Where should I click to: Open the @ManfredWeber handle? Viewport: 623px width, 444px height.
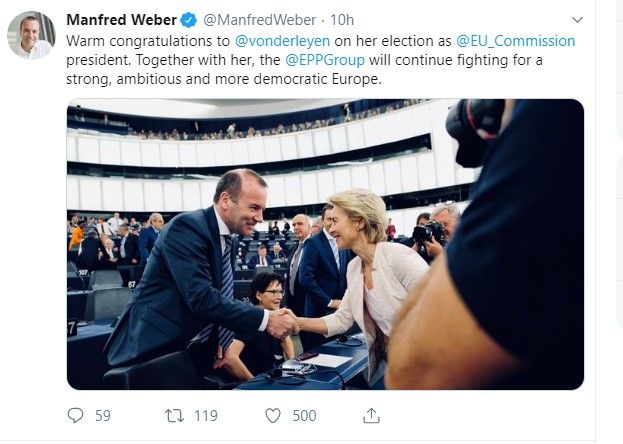pyautogui.click(x=259, y=20)
